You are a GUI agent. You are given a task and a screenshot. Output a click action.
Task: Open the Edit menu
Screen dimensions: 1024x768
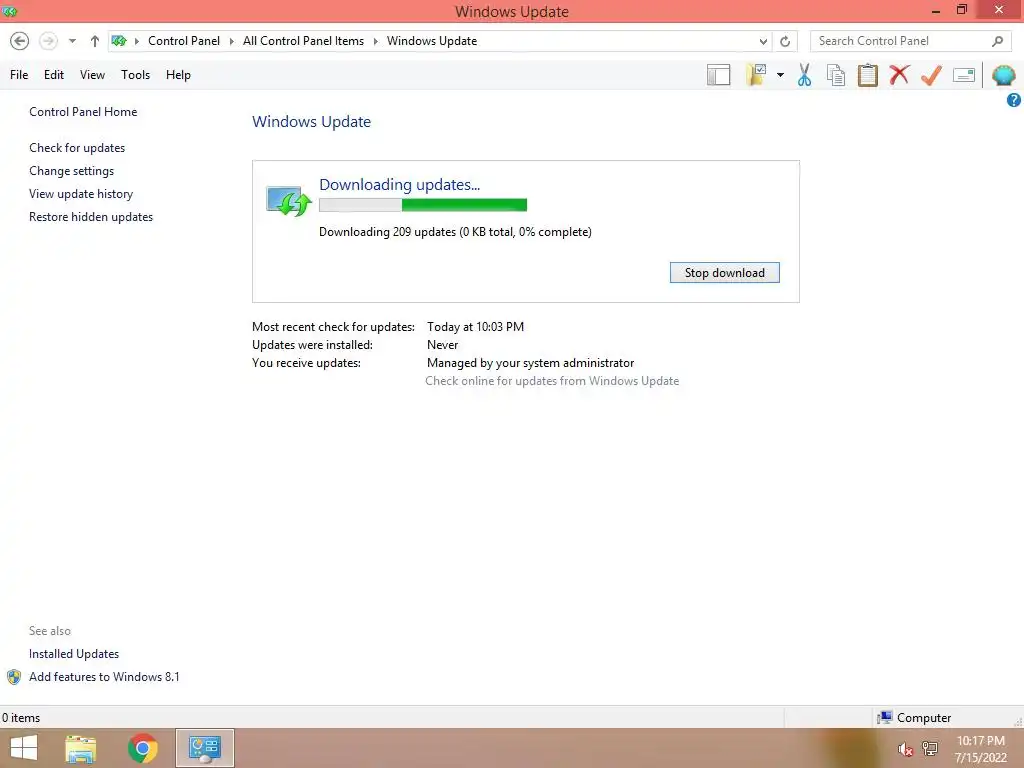click(54, 75)
